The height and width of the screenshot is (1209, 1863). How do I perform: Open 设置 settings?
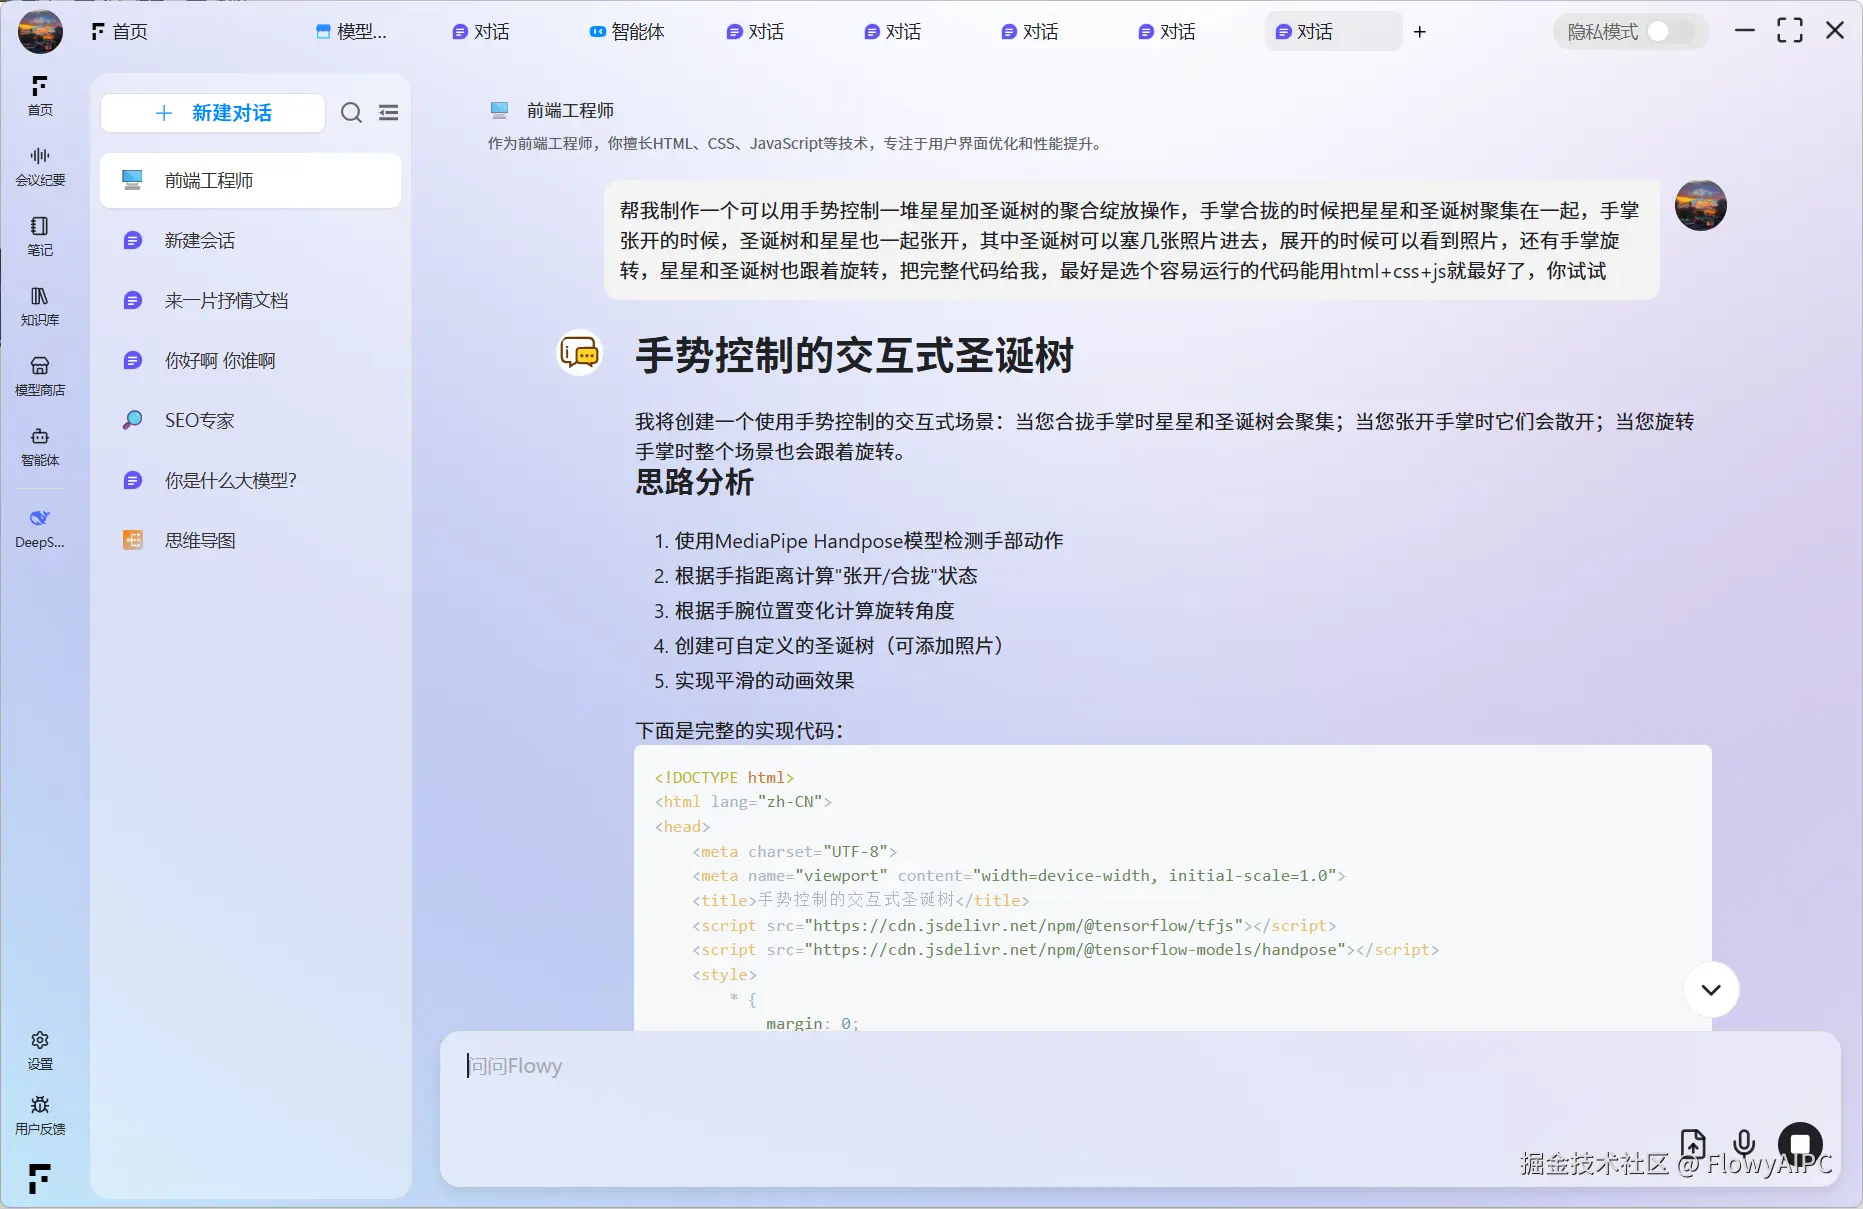40,1050
